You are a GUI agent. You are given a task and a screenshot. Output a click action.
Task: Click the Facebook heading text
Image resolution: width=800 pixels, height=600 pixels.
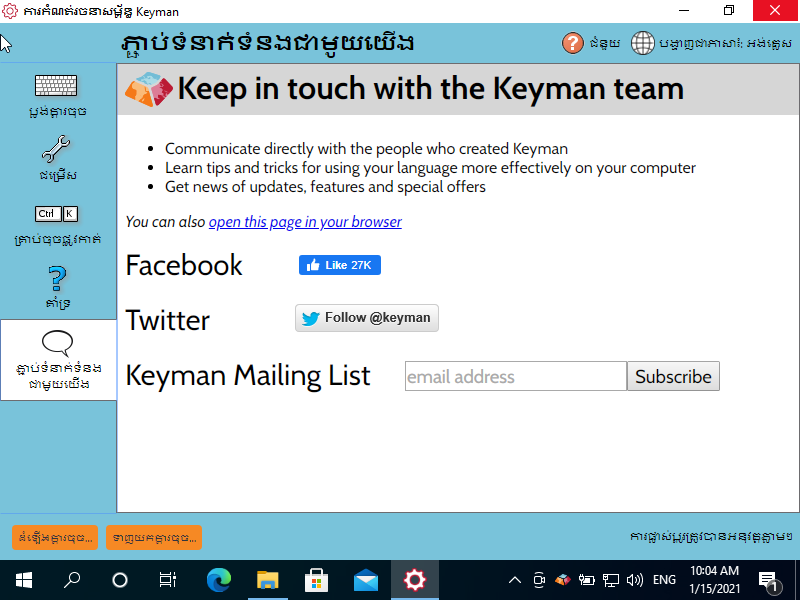pyautogui.click(x=184, y=265)
